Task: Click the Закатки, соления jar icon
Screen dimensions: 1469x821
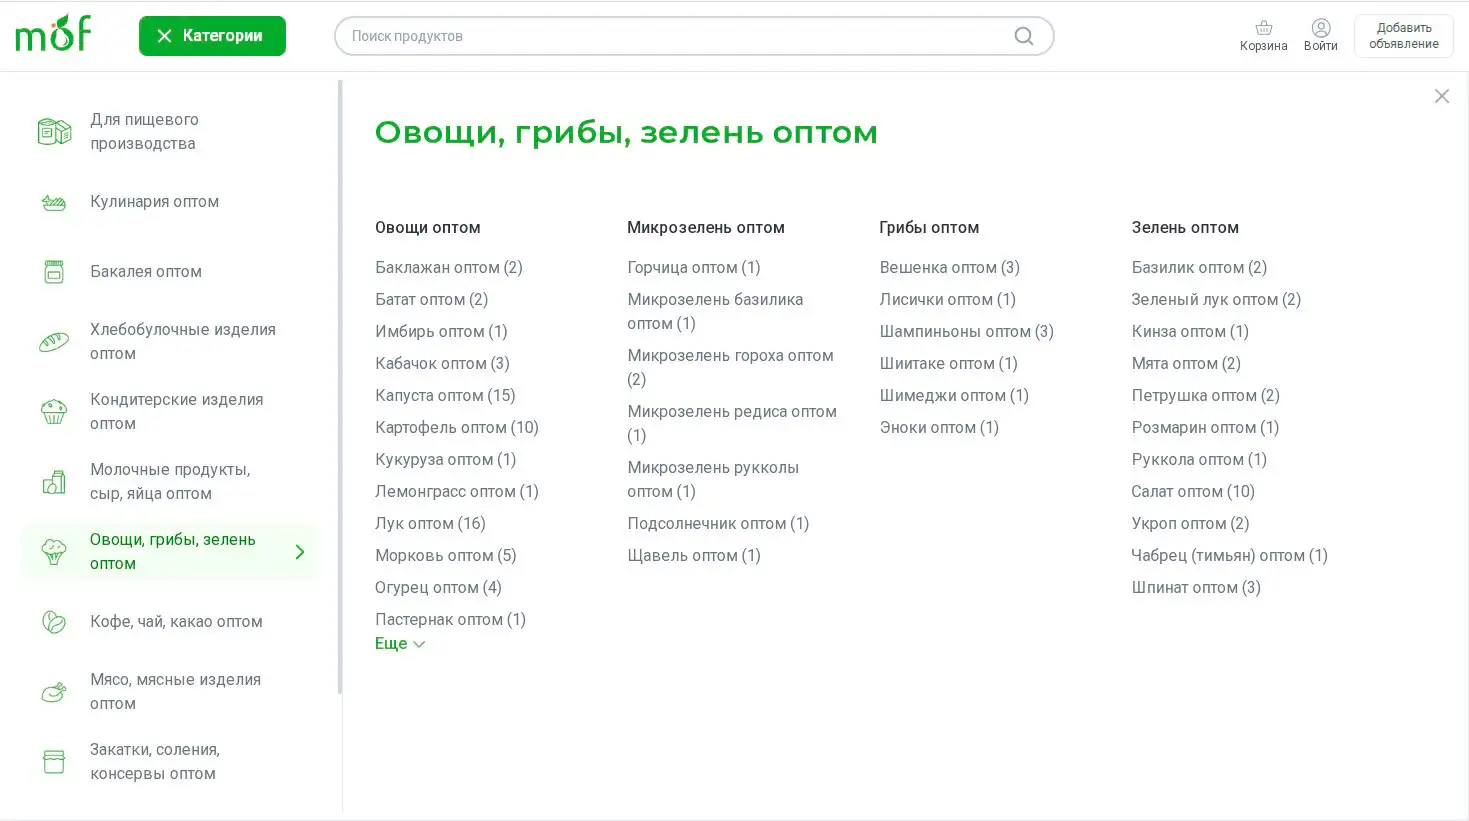Action: 54,762
